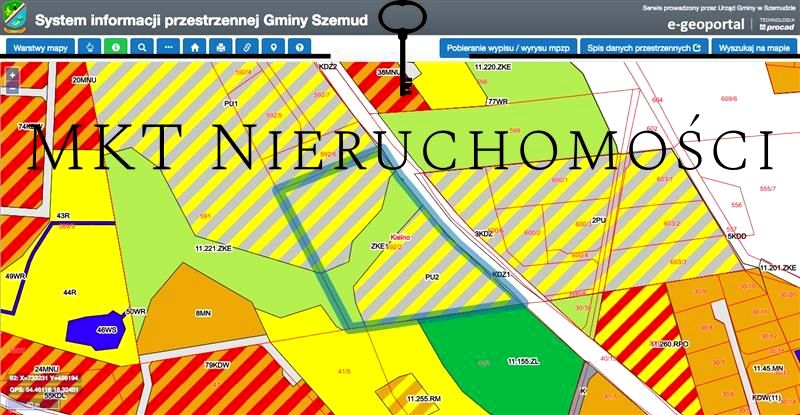The height and width of the screenshot is (415, 800).
Task: Toggle the green info identify tool
Action: tap(117, 47)
